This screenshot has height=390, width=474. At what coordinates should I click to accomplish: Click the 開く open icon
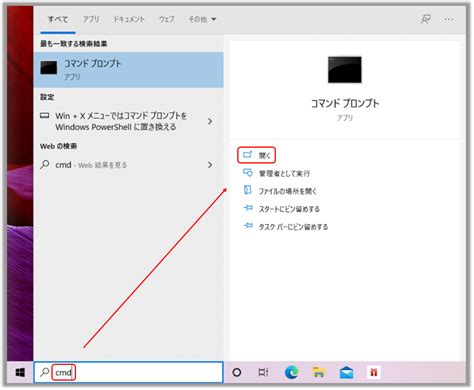248,155
